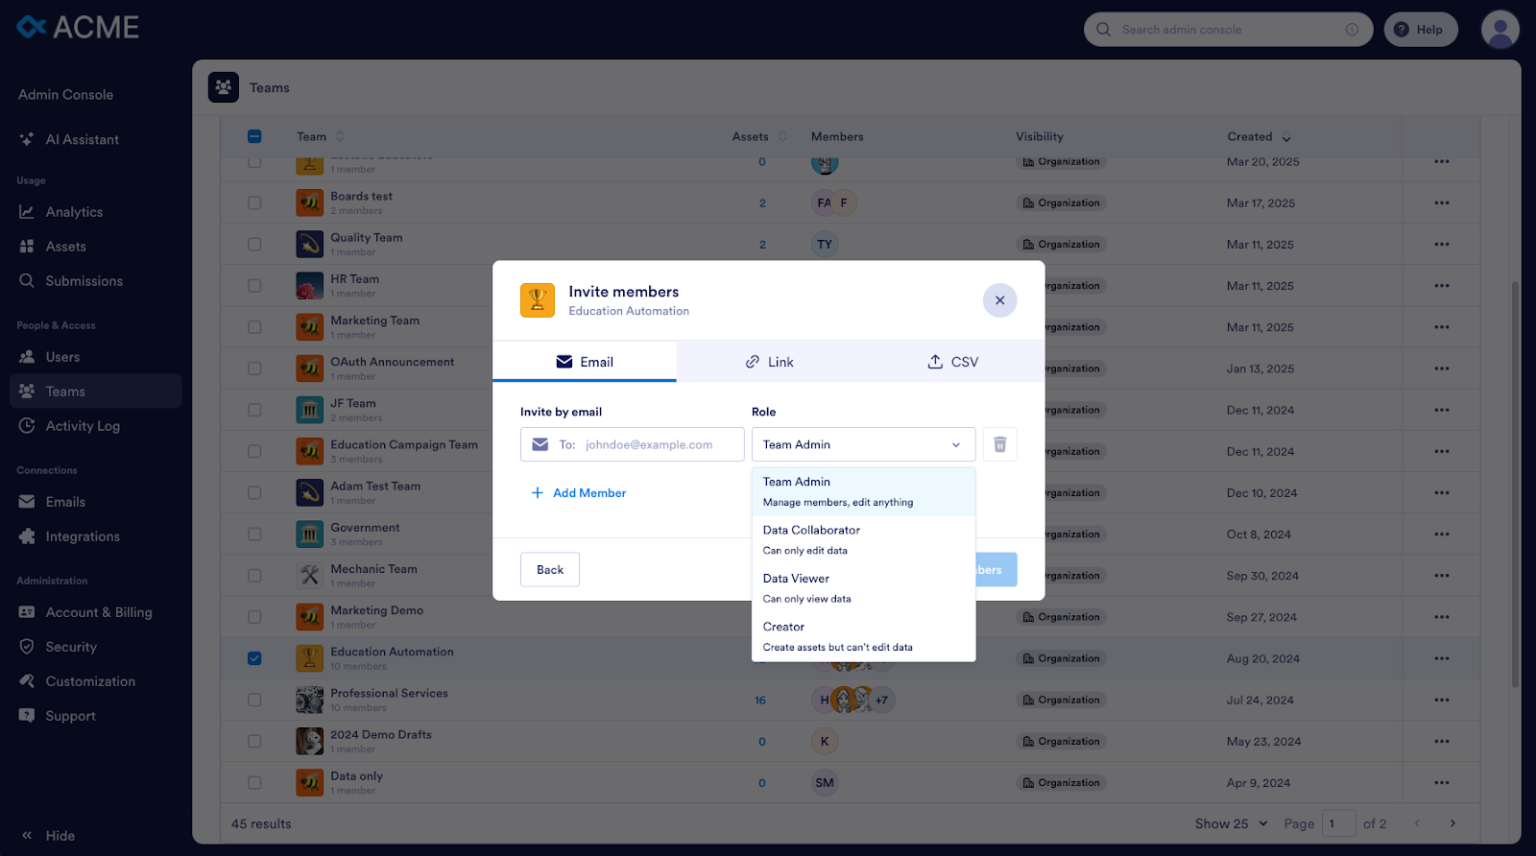Screen dimensions: 1536x856
Task: Open the Help button
Action: 1420,30
